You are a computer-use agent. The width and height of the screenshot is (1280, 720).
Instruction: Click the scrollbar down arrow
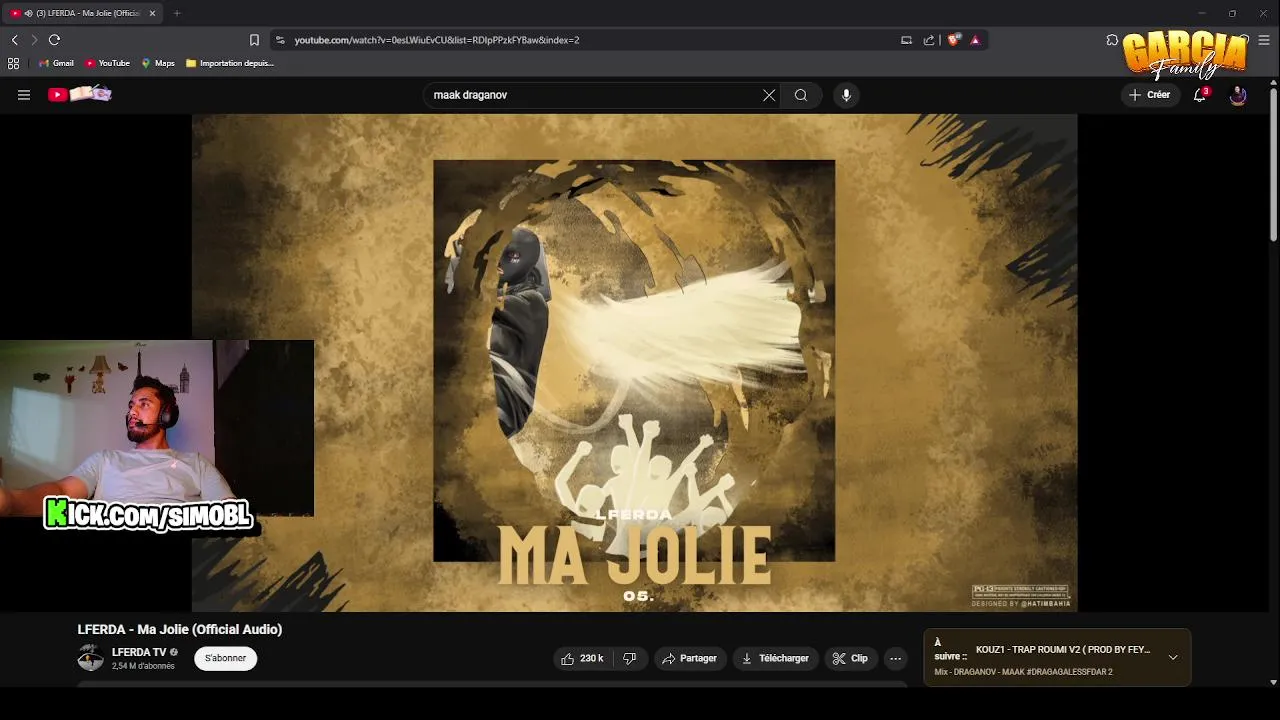click(1273, 682)
